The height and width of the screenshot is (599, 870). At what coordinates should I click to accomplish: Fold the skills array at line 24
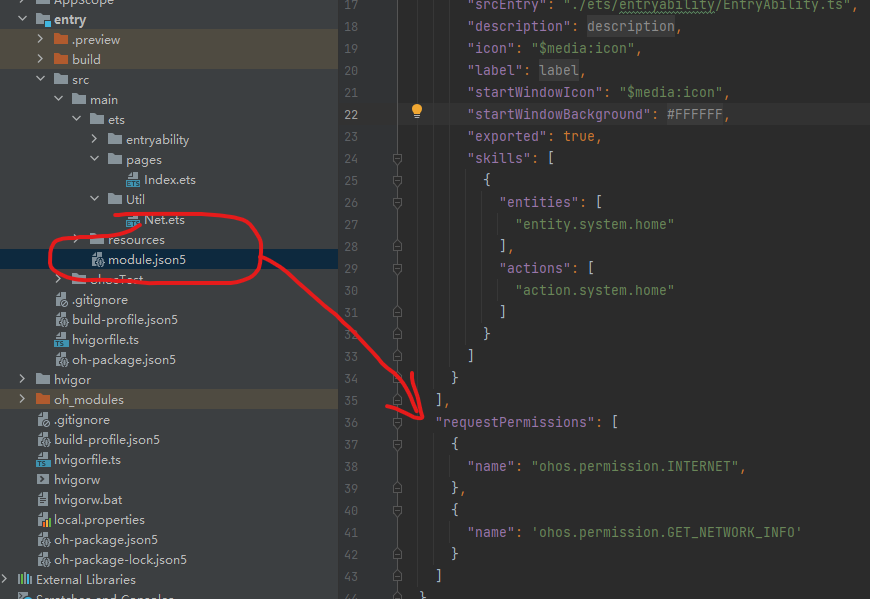tap(397, 158)
